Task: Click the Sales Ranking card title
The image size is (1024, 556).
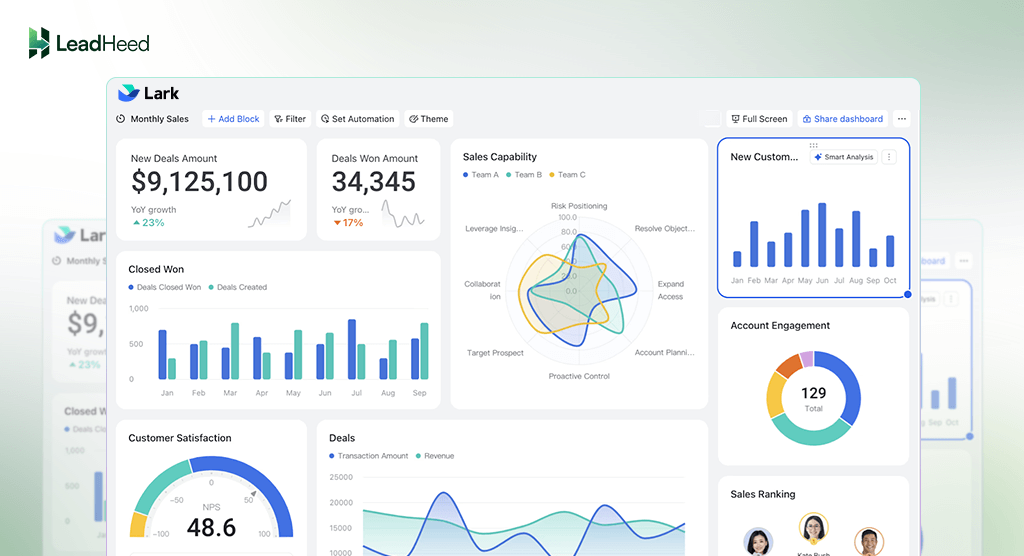Action: [763, 494]
